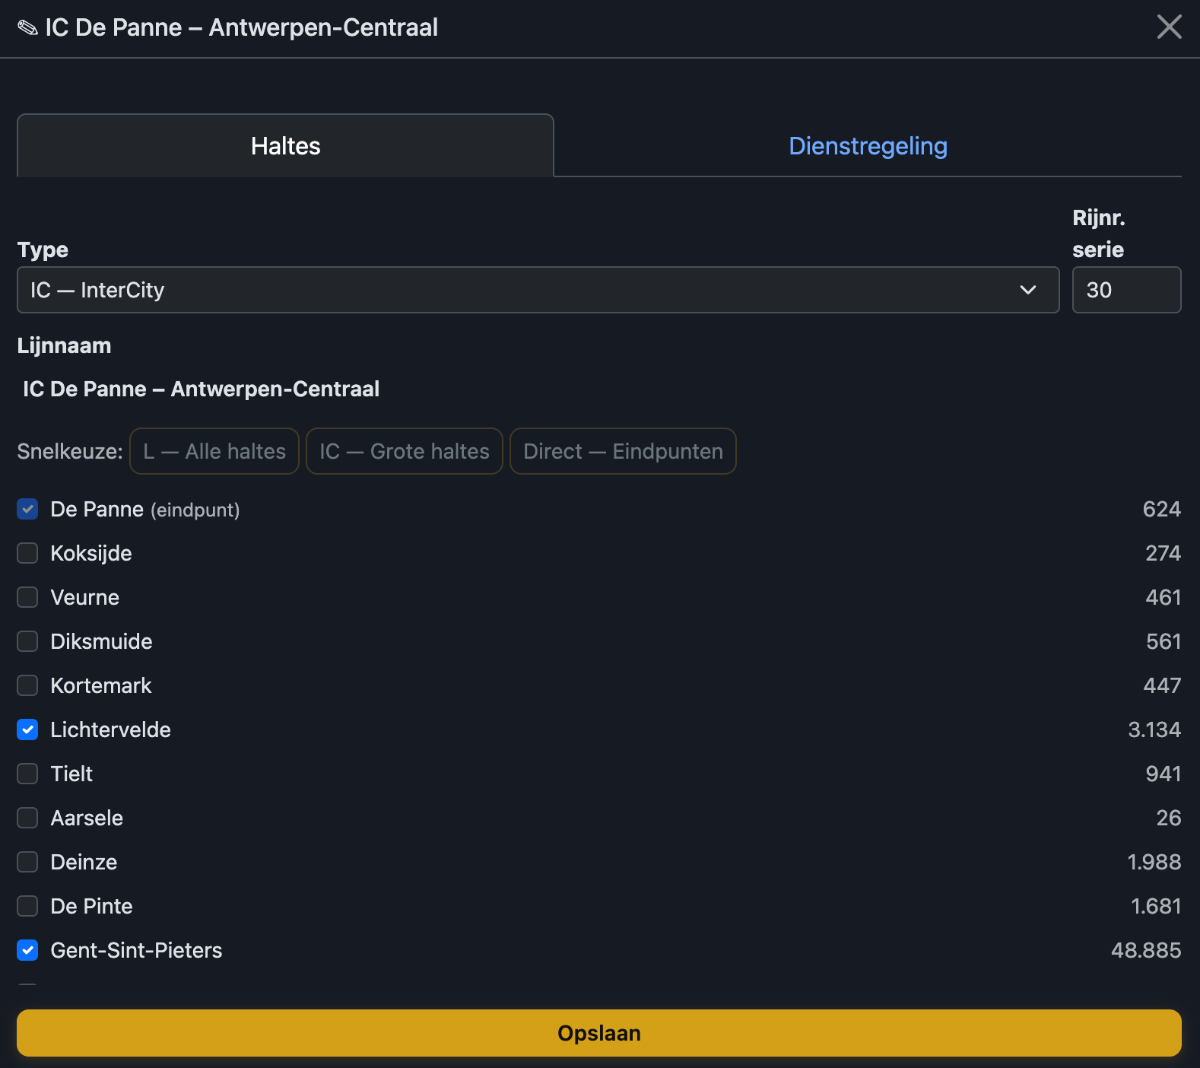Tick the Veurne stop checkbox
This screenshot has height=1068, width=1200.
click(x=28, y=597)
